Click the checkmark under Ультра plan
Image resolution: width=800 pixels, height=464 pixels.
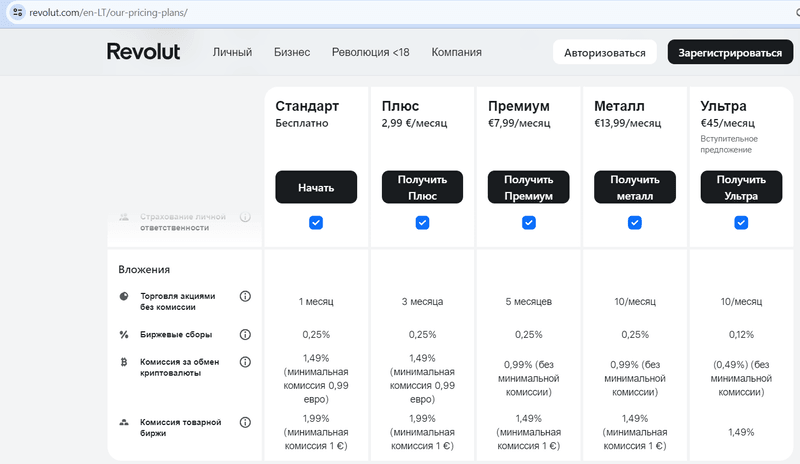741,223
